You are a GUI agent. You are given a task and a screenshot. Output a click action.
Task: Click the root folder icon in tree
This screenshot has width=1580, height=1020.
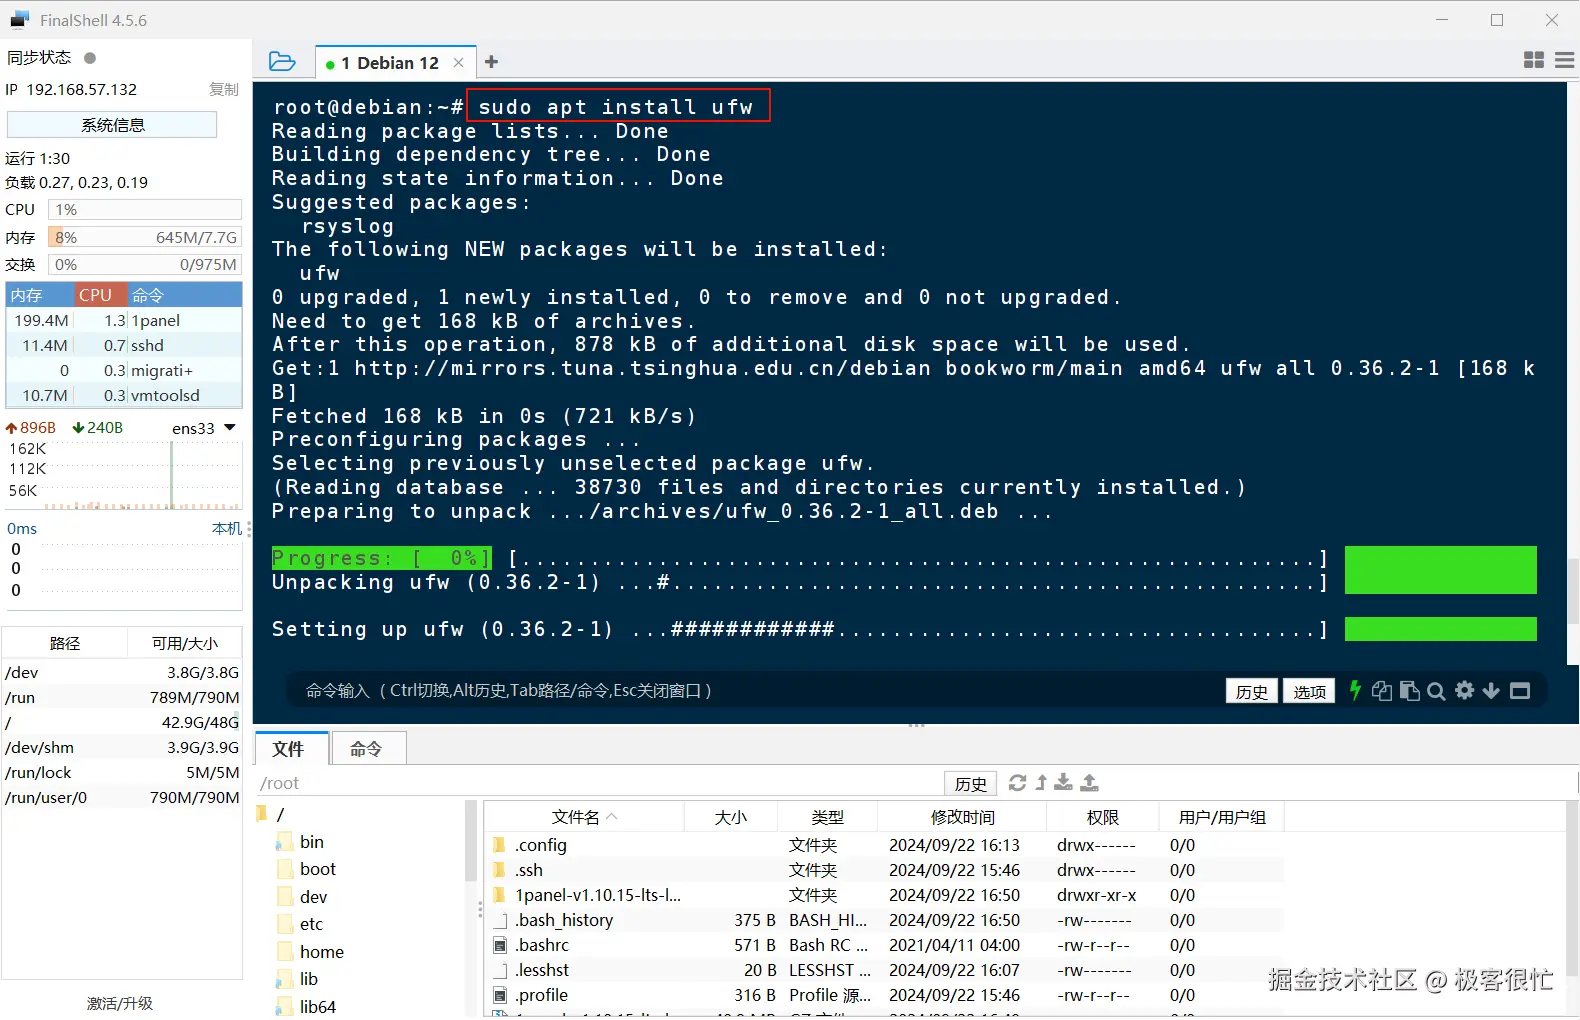[x=263, y=814]
